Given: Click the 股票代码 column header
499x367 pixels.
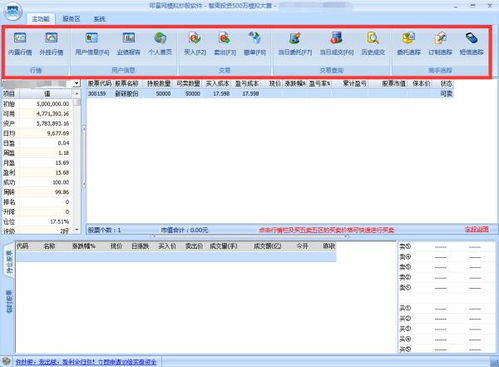Looking at the screenshot, I should (x=100, y=84).
